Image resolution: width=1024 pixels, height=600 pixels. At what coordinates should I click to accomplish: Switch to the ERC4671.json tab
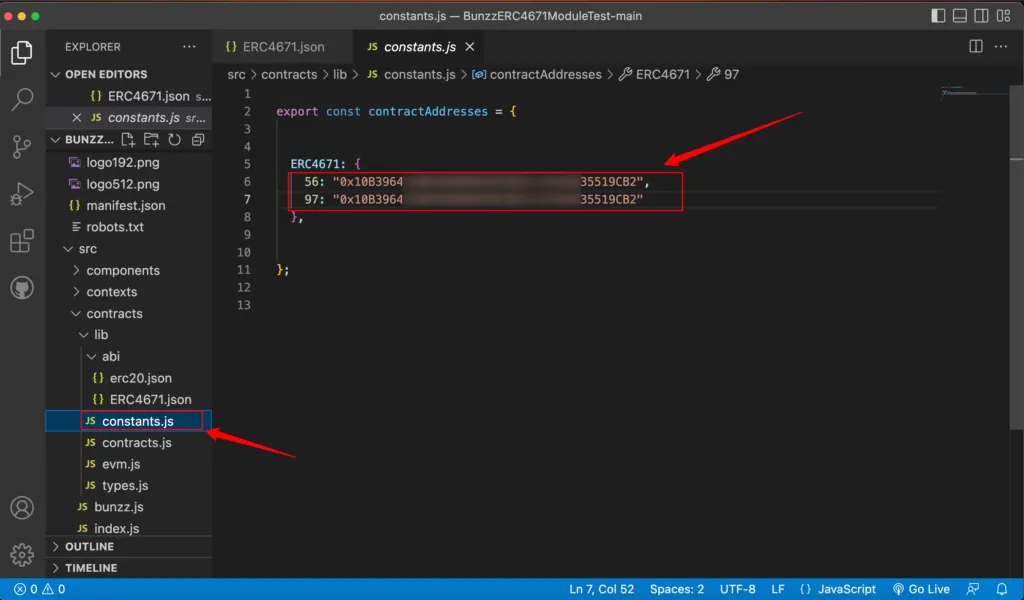282,47
